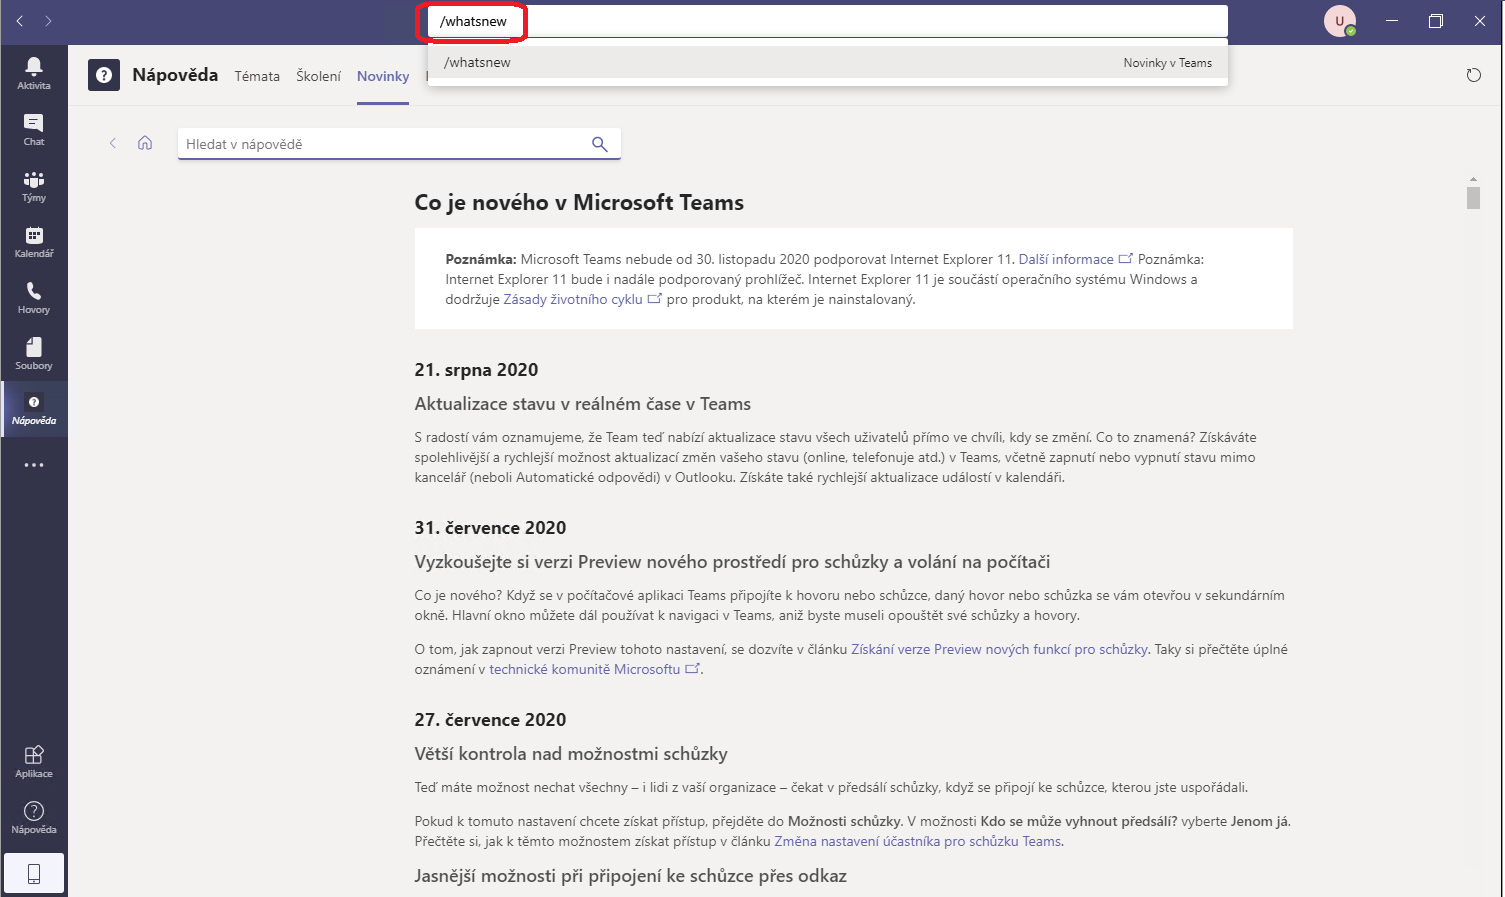Open technické komunitě Microsoftu link
Viewport: 1505px width, 897px height.
[594, 669]
